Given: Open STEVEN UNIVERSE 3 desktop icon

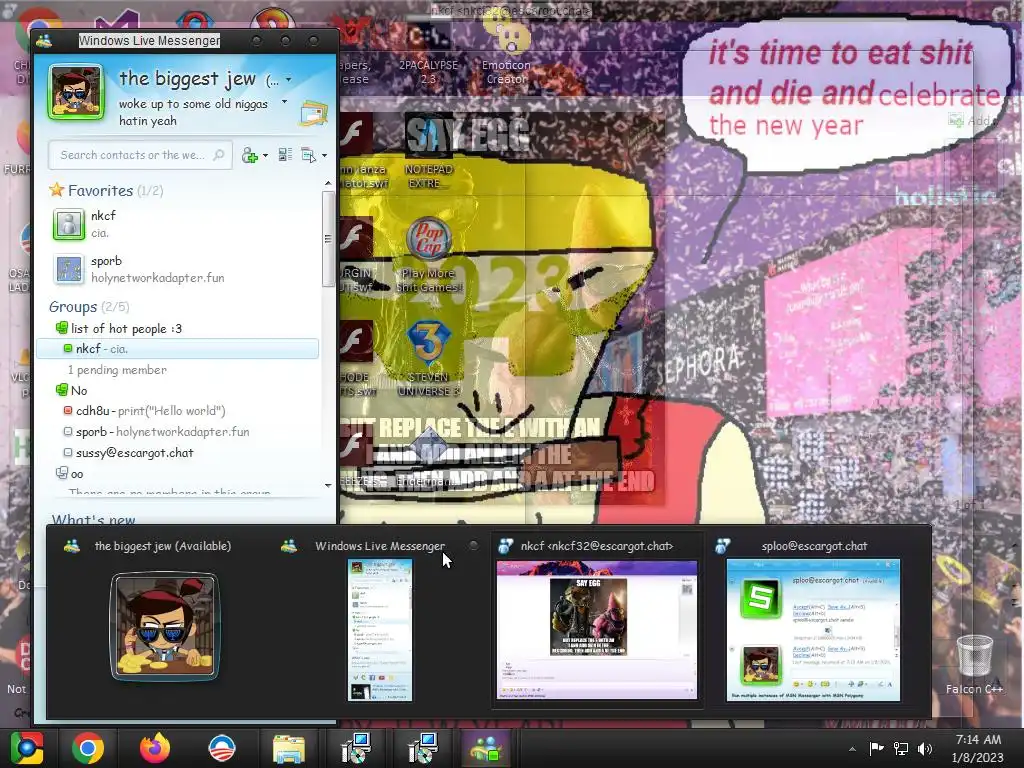Looking at the screenshot, I should pyautogui.click(x=428, y=359).
